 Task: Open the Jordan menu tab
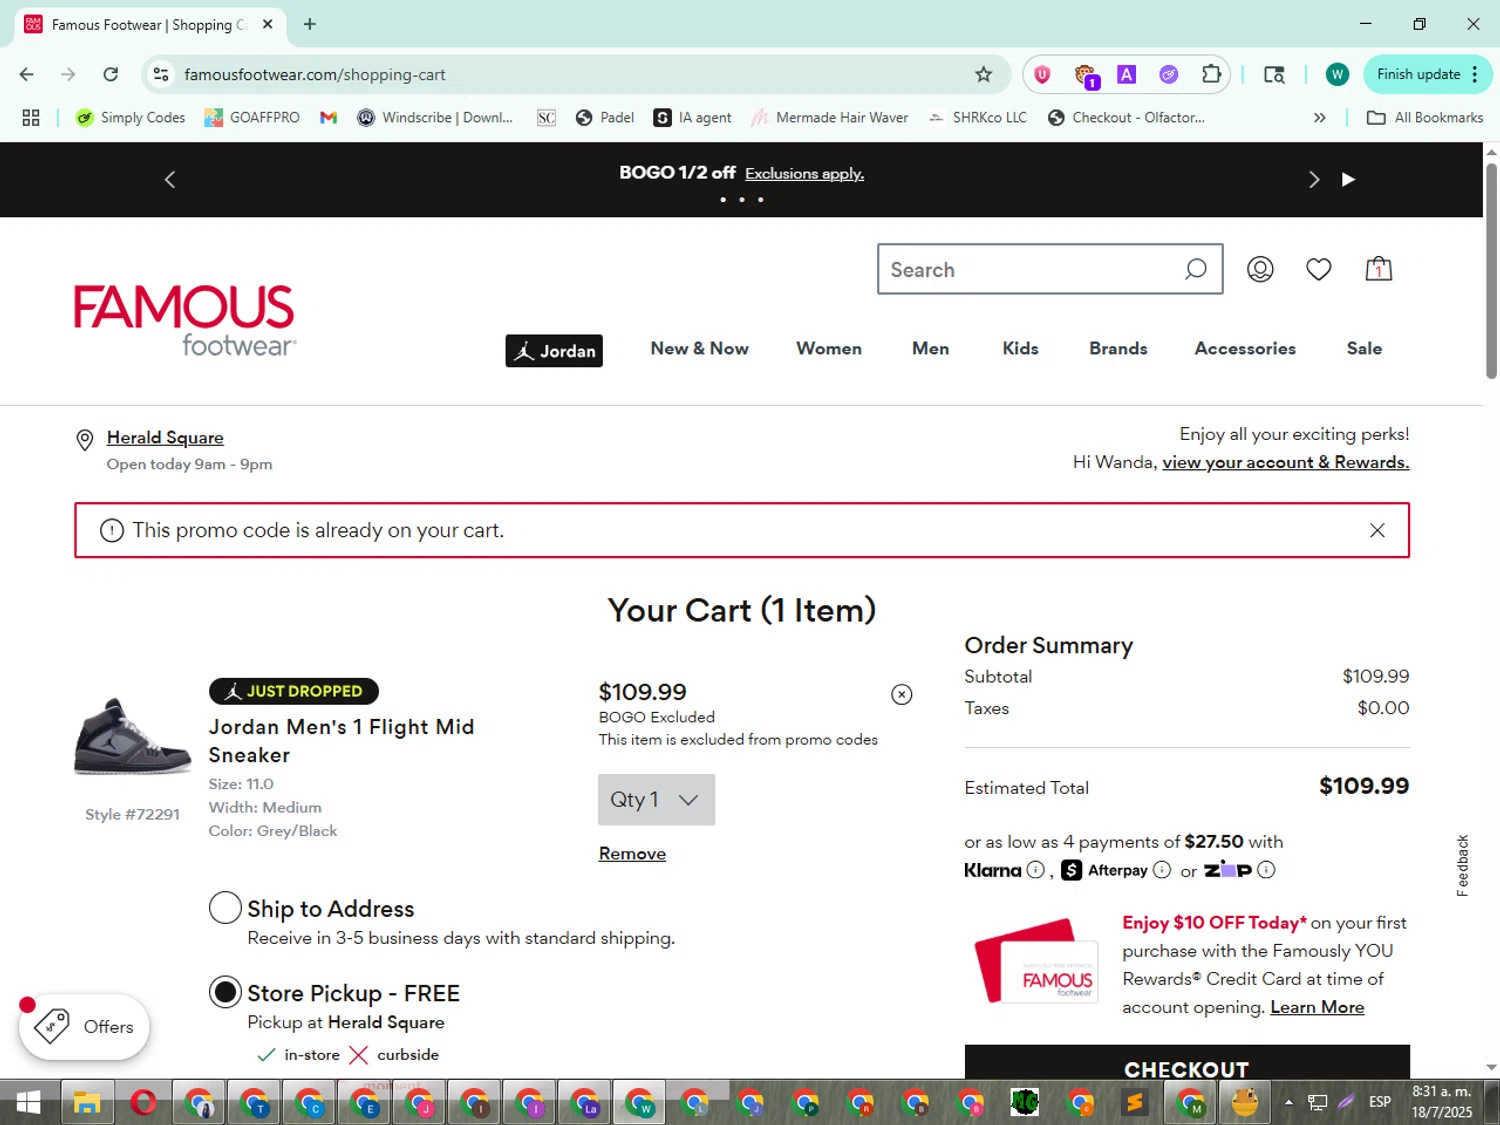tap(554, 351)
